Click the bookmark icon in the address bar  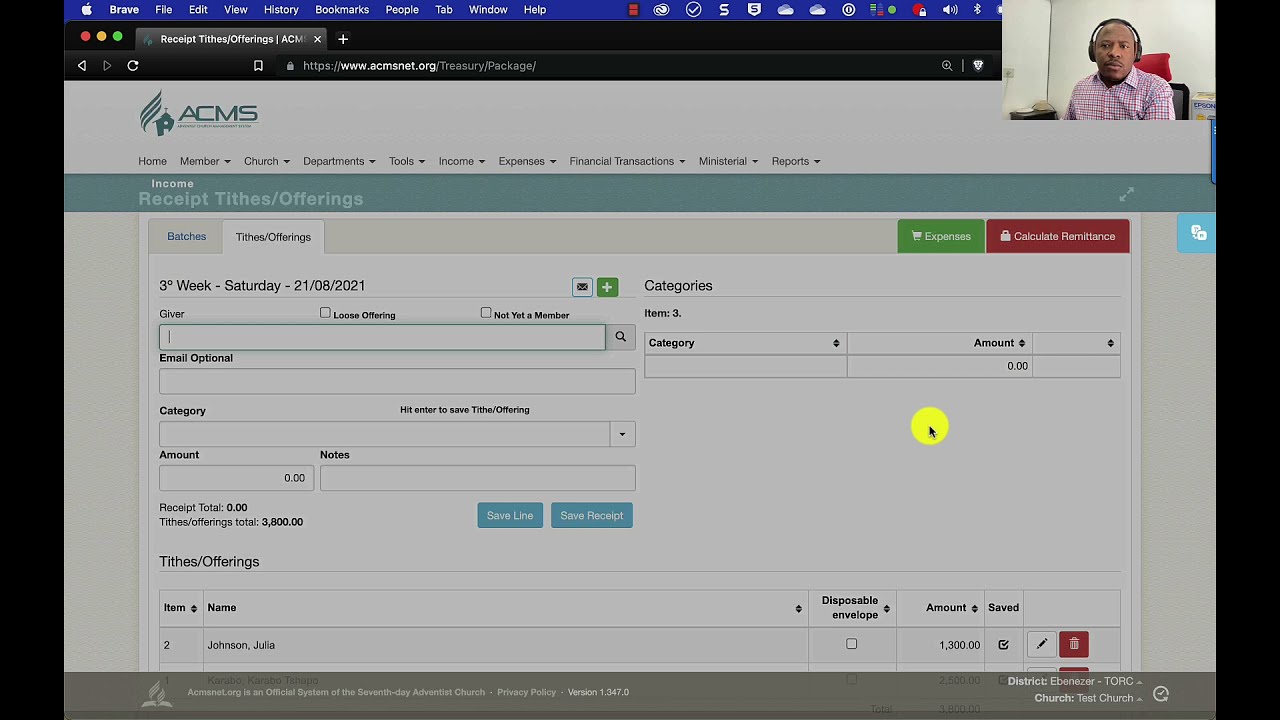(258, 66)
